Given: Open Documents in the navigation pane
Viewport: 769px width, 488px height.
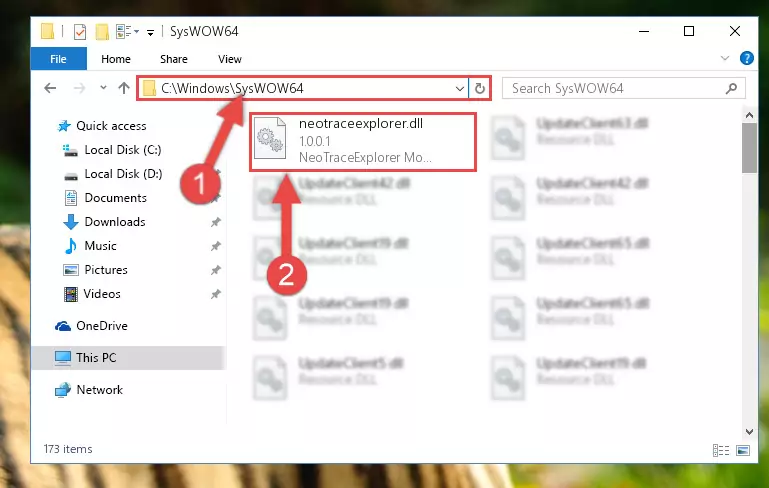Looking at the screenshot, I should pos(106,198).
